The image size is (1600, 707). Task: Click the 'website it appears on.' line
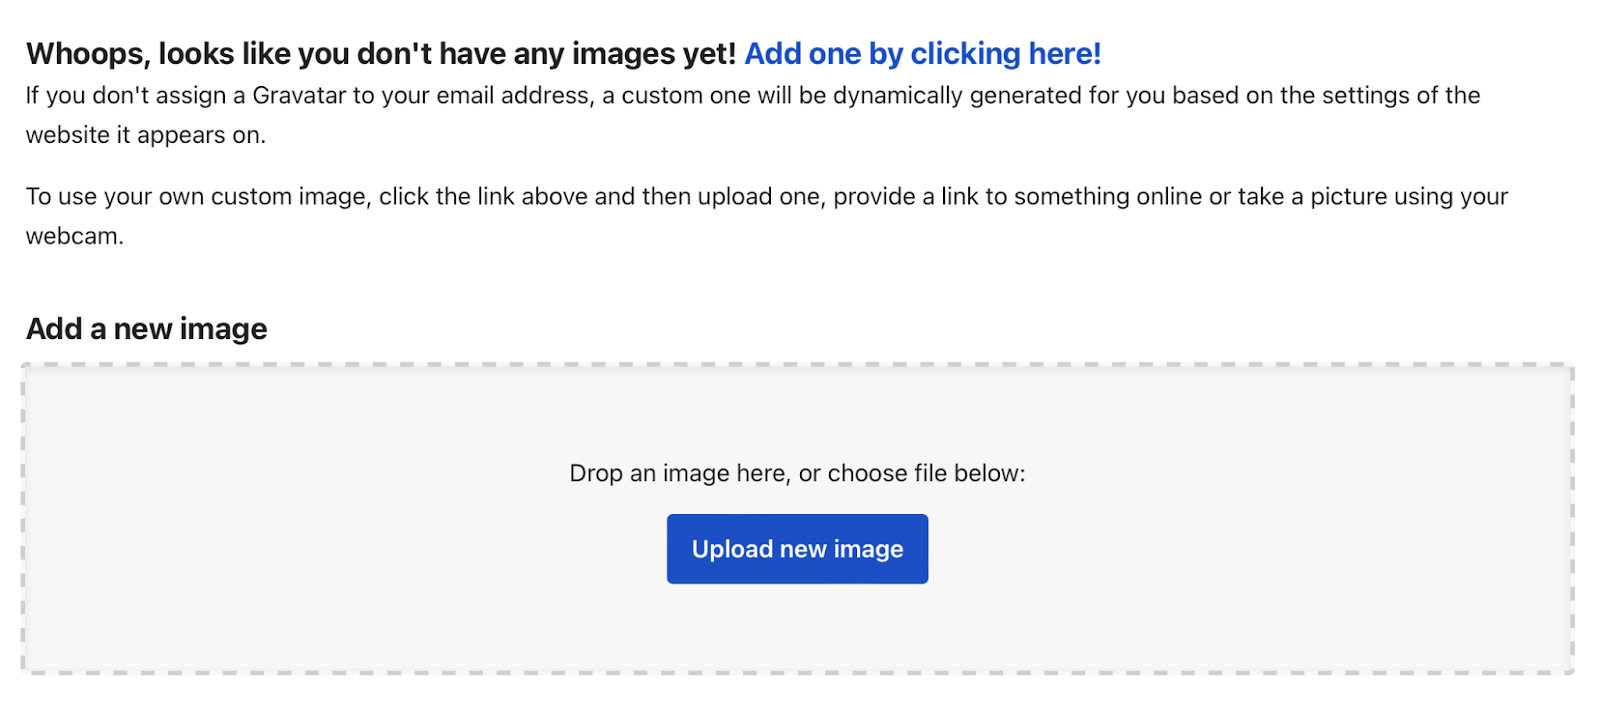coord(146,135)
